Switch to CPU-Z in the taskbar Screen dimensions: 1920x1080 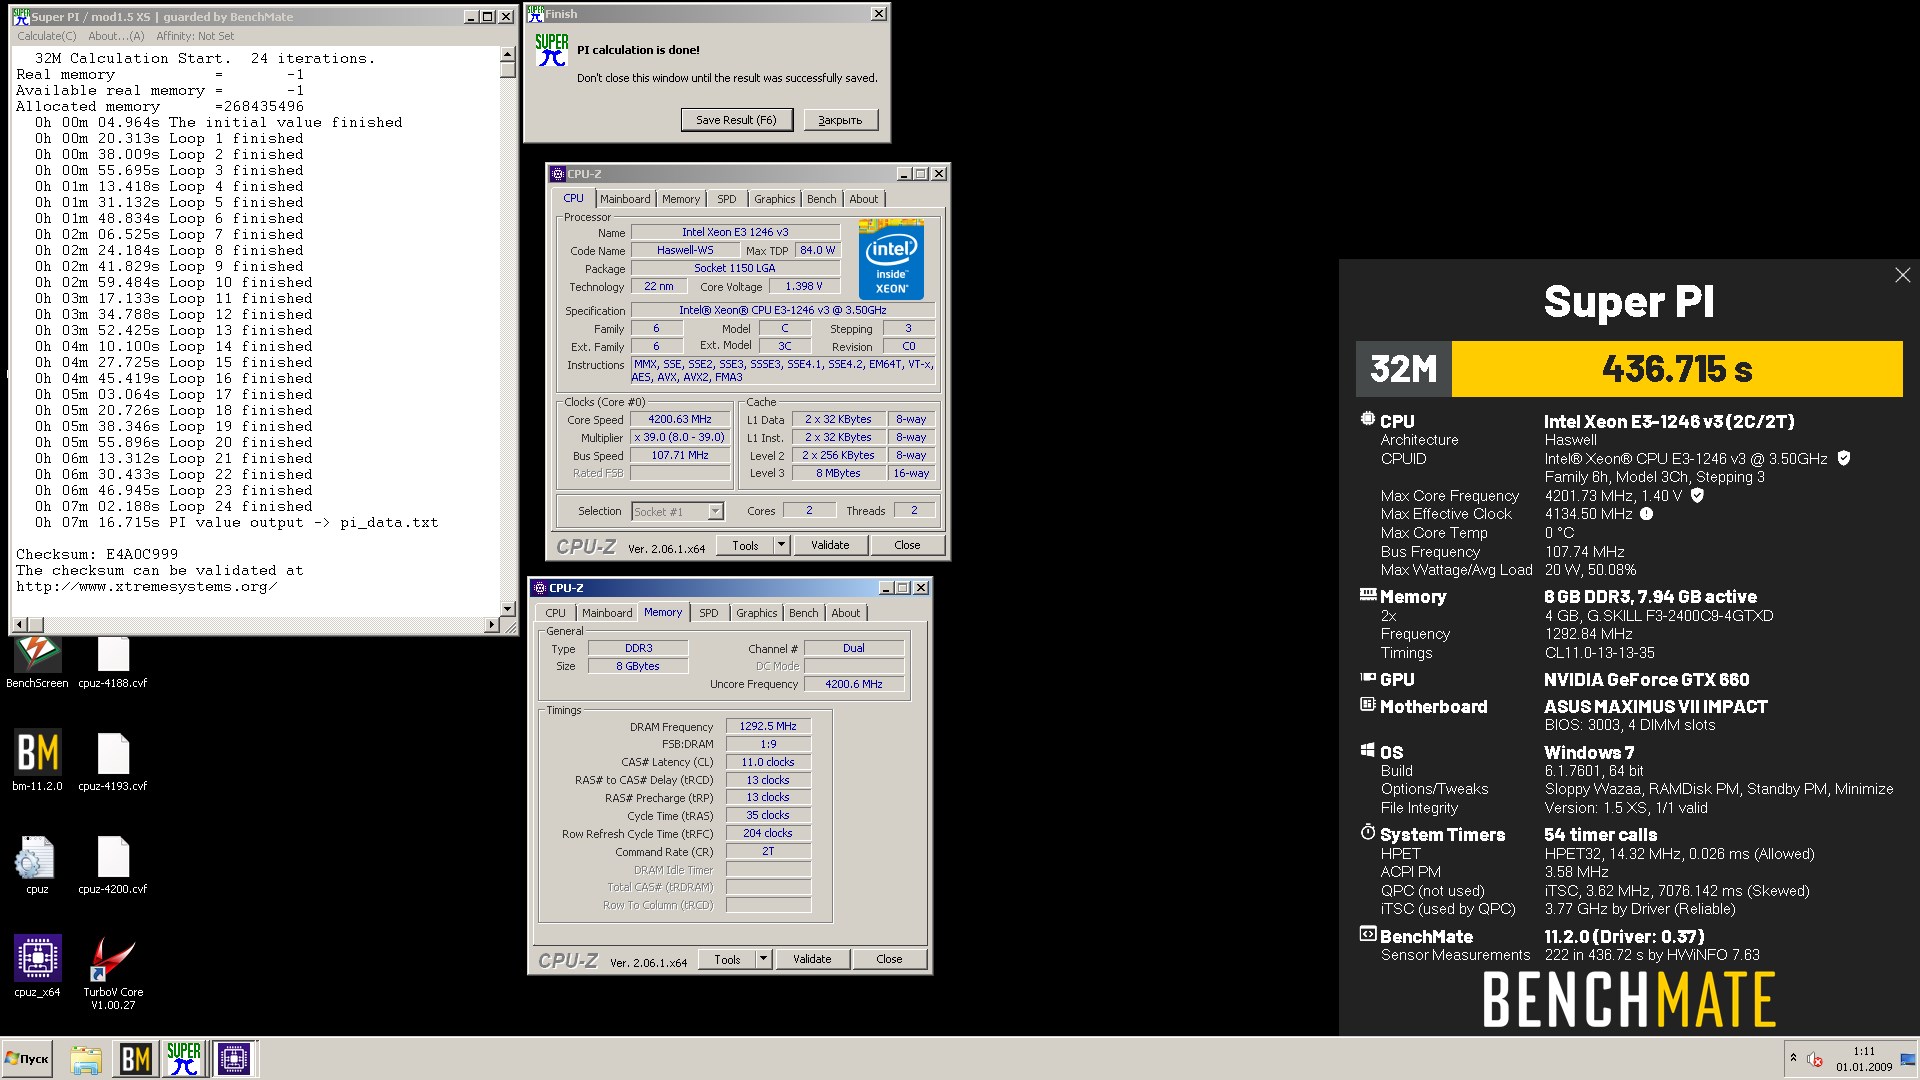coord(234,1059)
